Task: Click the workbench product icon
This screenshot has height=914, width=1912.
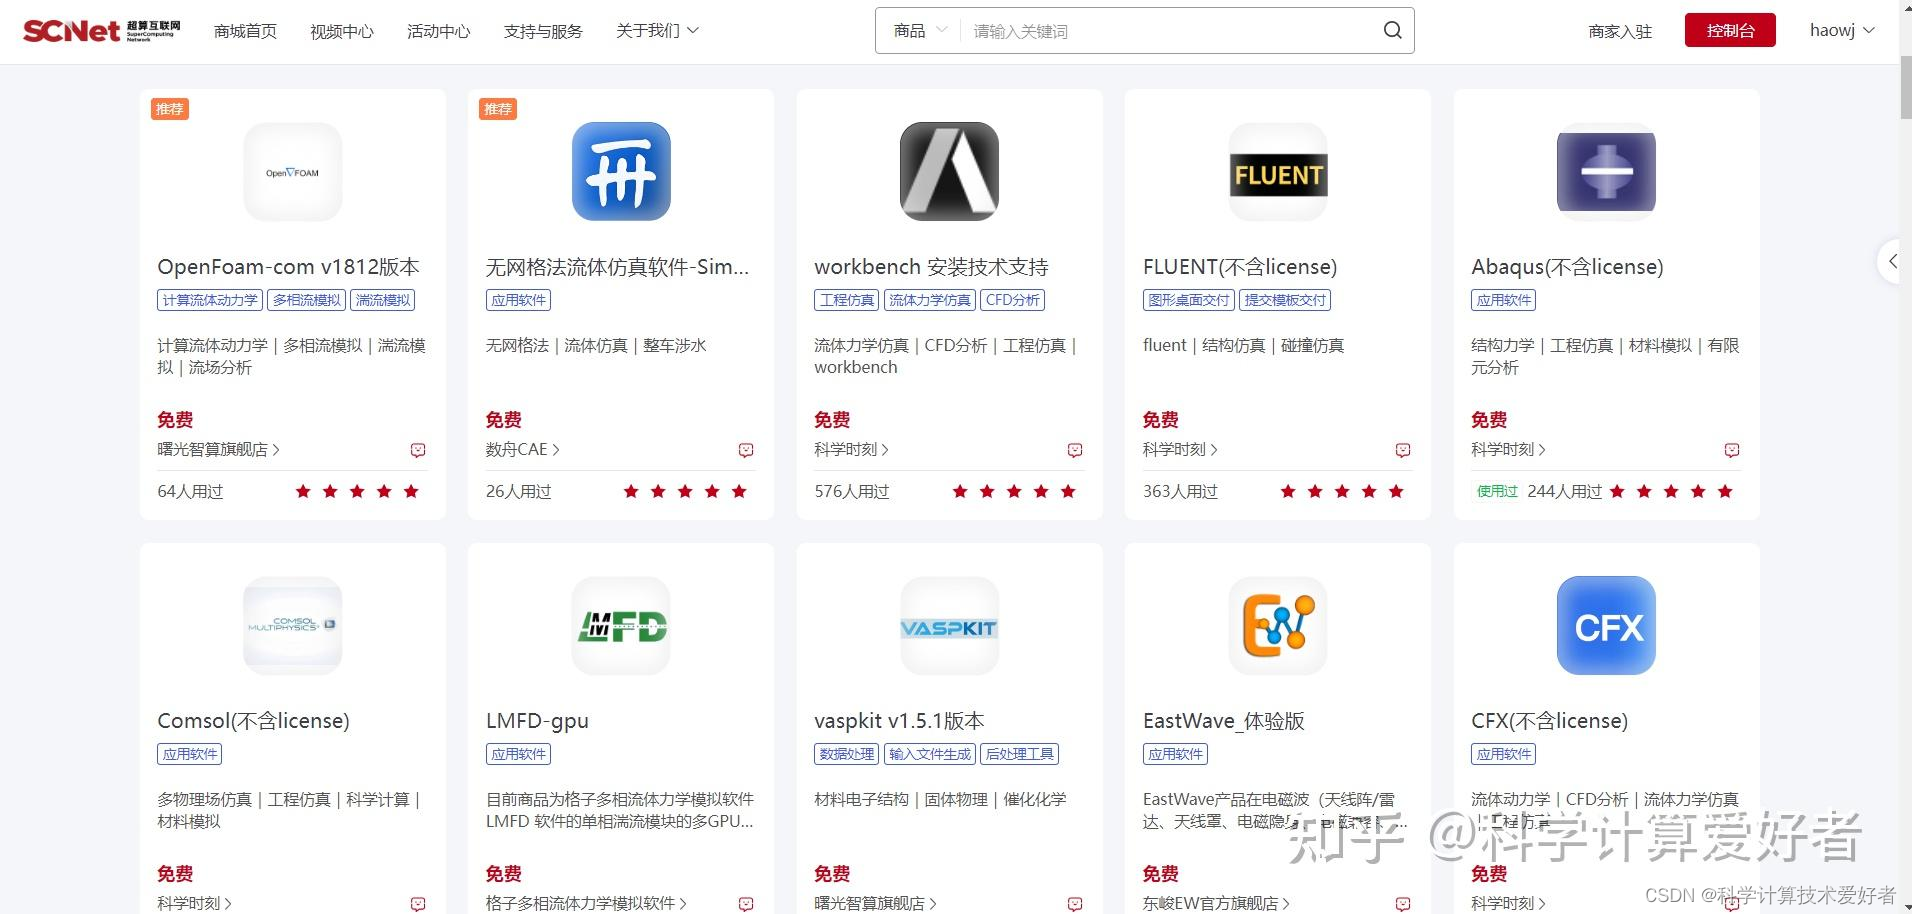Action: point(950,172)
